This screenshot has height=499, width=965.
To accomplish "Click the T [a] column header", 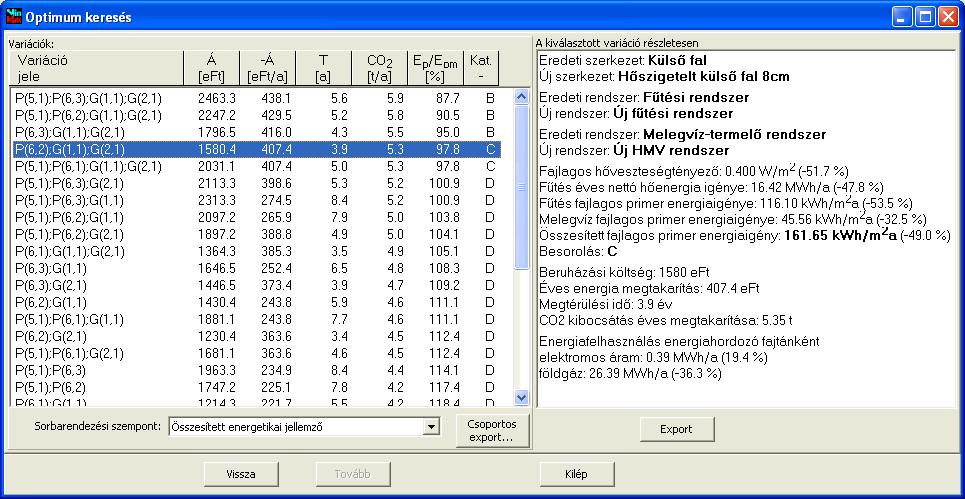I will (323, 68).
